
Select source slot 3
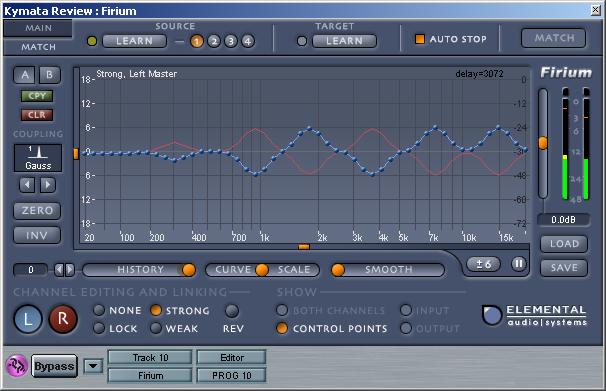231,41
